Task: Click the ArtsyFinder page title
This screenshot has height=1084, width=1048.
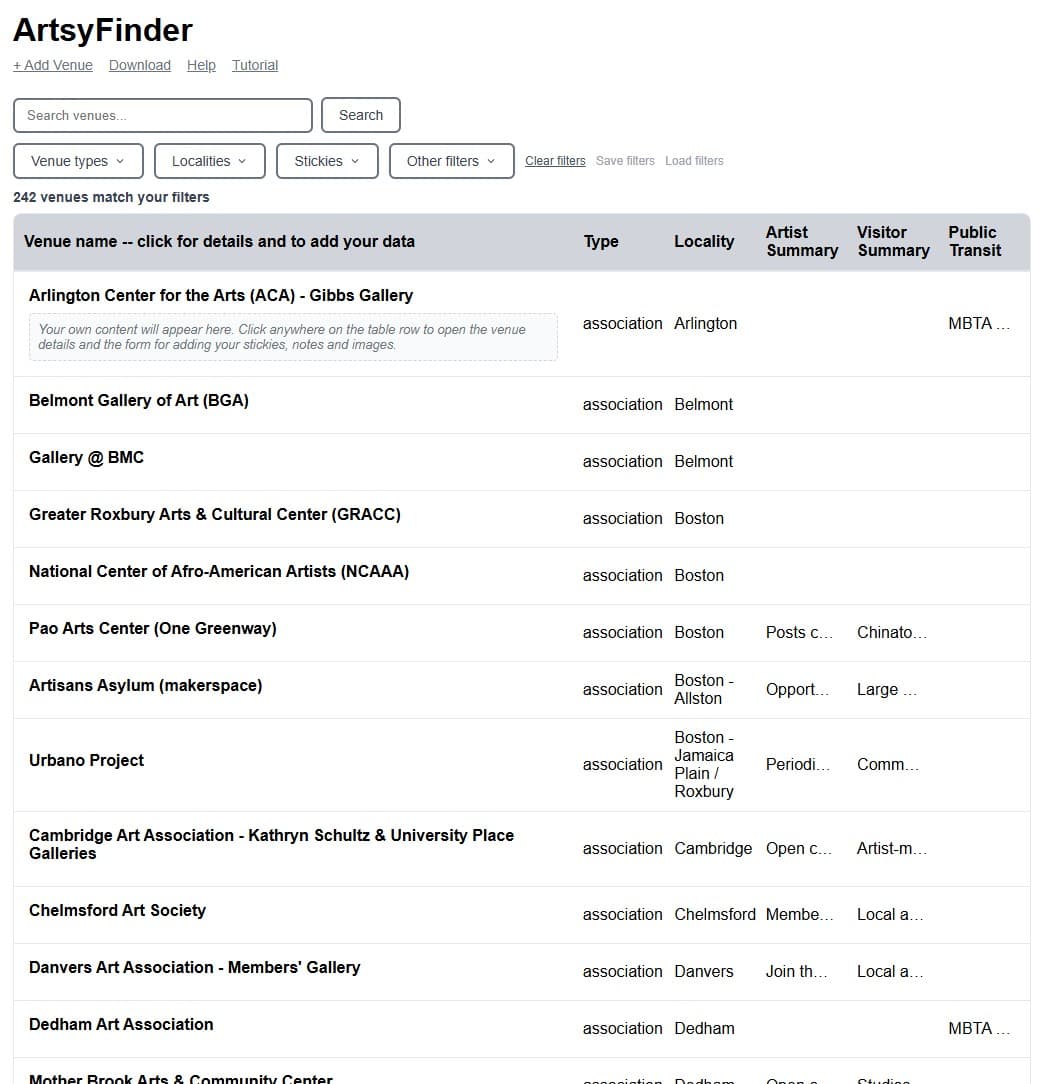Action: tap(102, 30)
